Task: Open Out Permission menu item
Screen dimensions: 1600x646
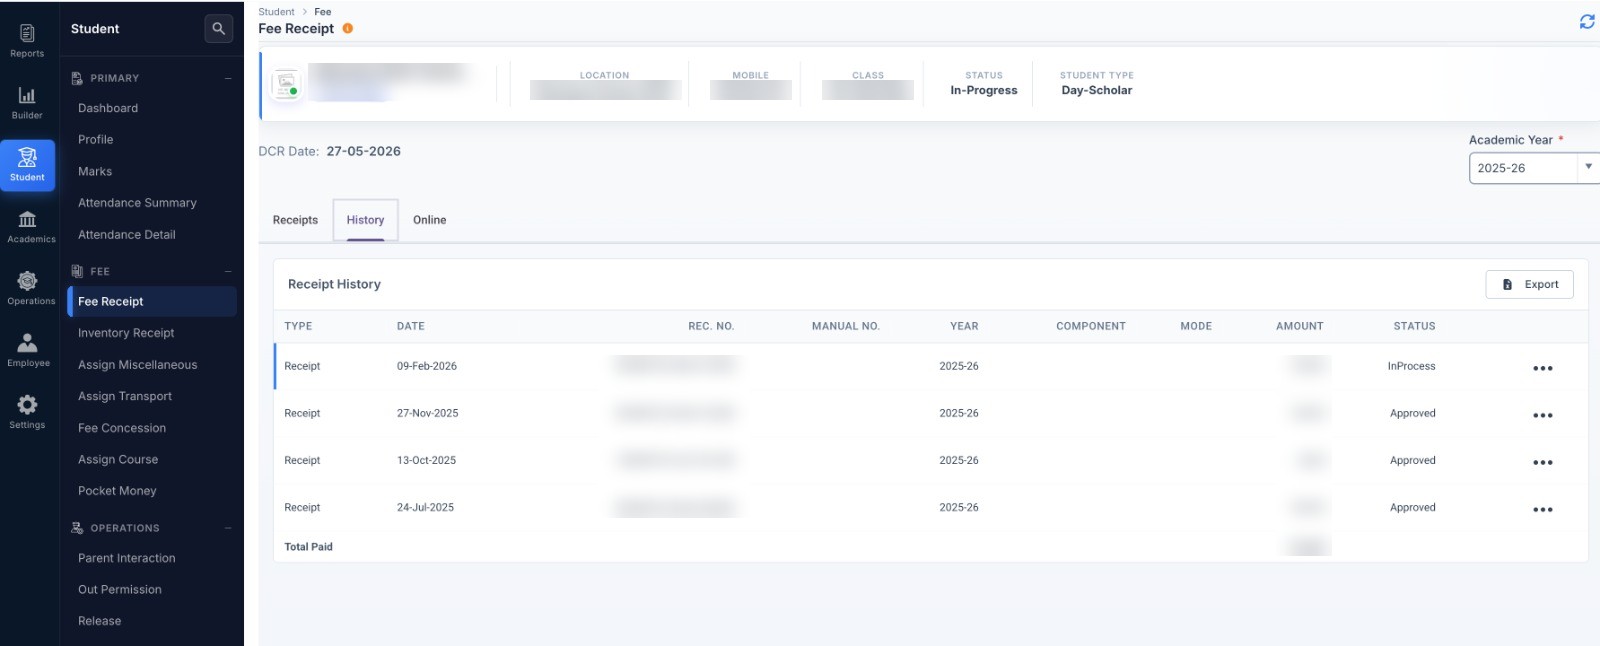Action: click(120, 590)
